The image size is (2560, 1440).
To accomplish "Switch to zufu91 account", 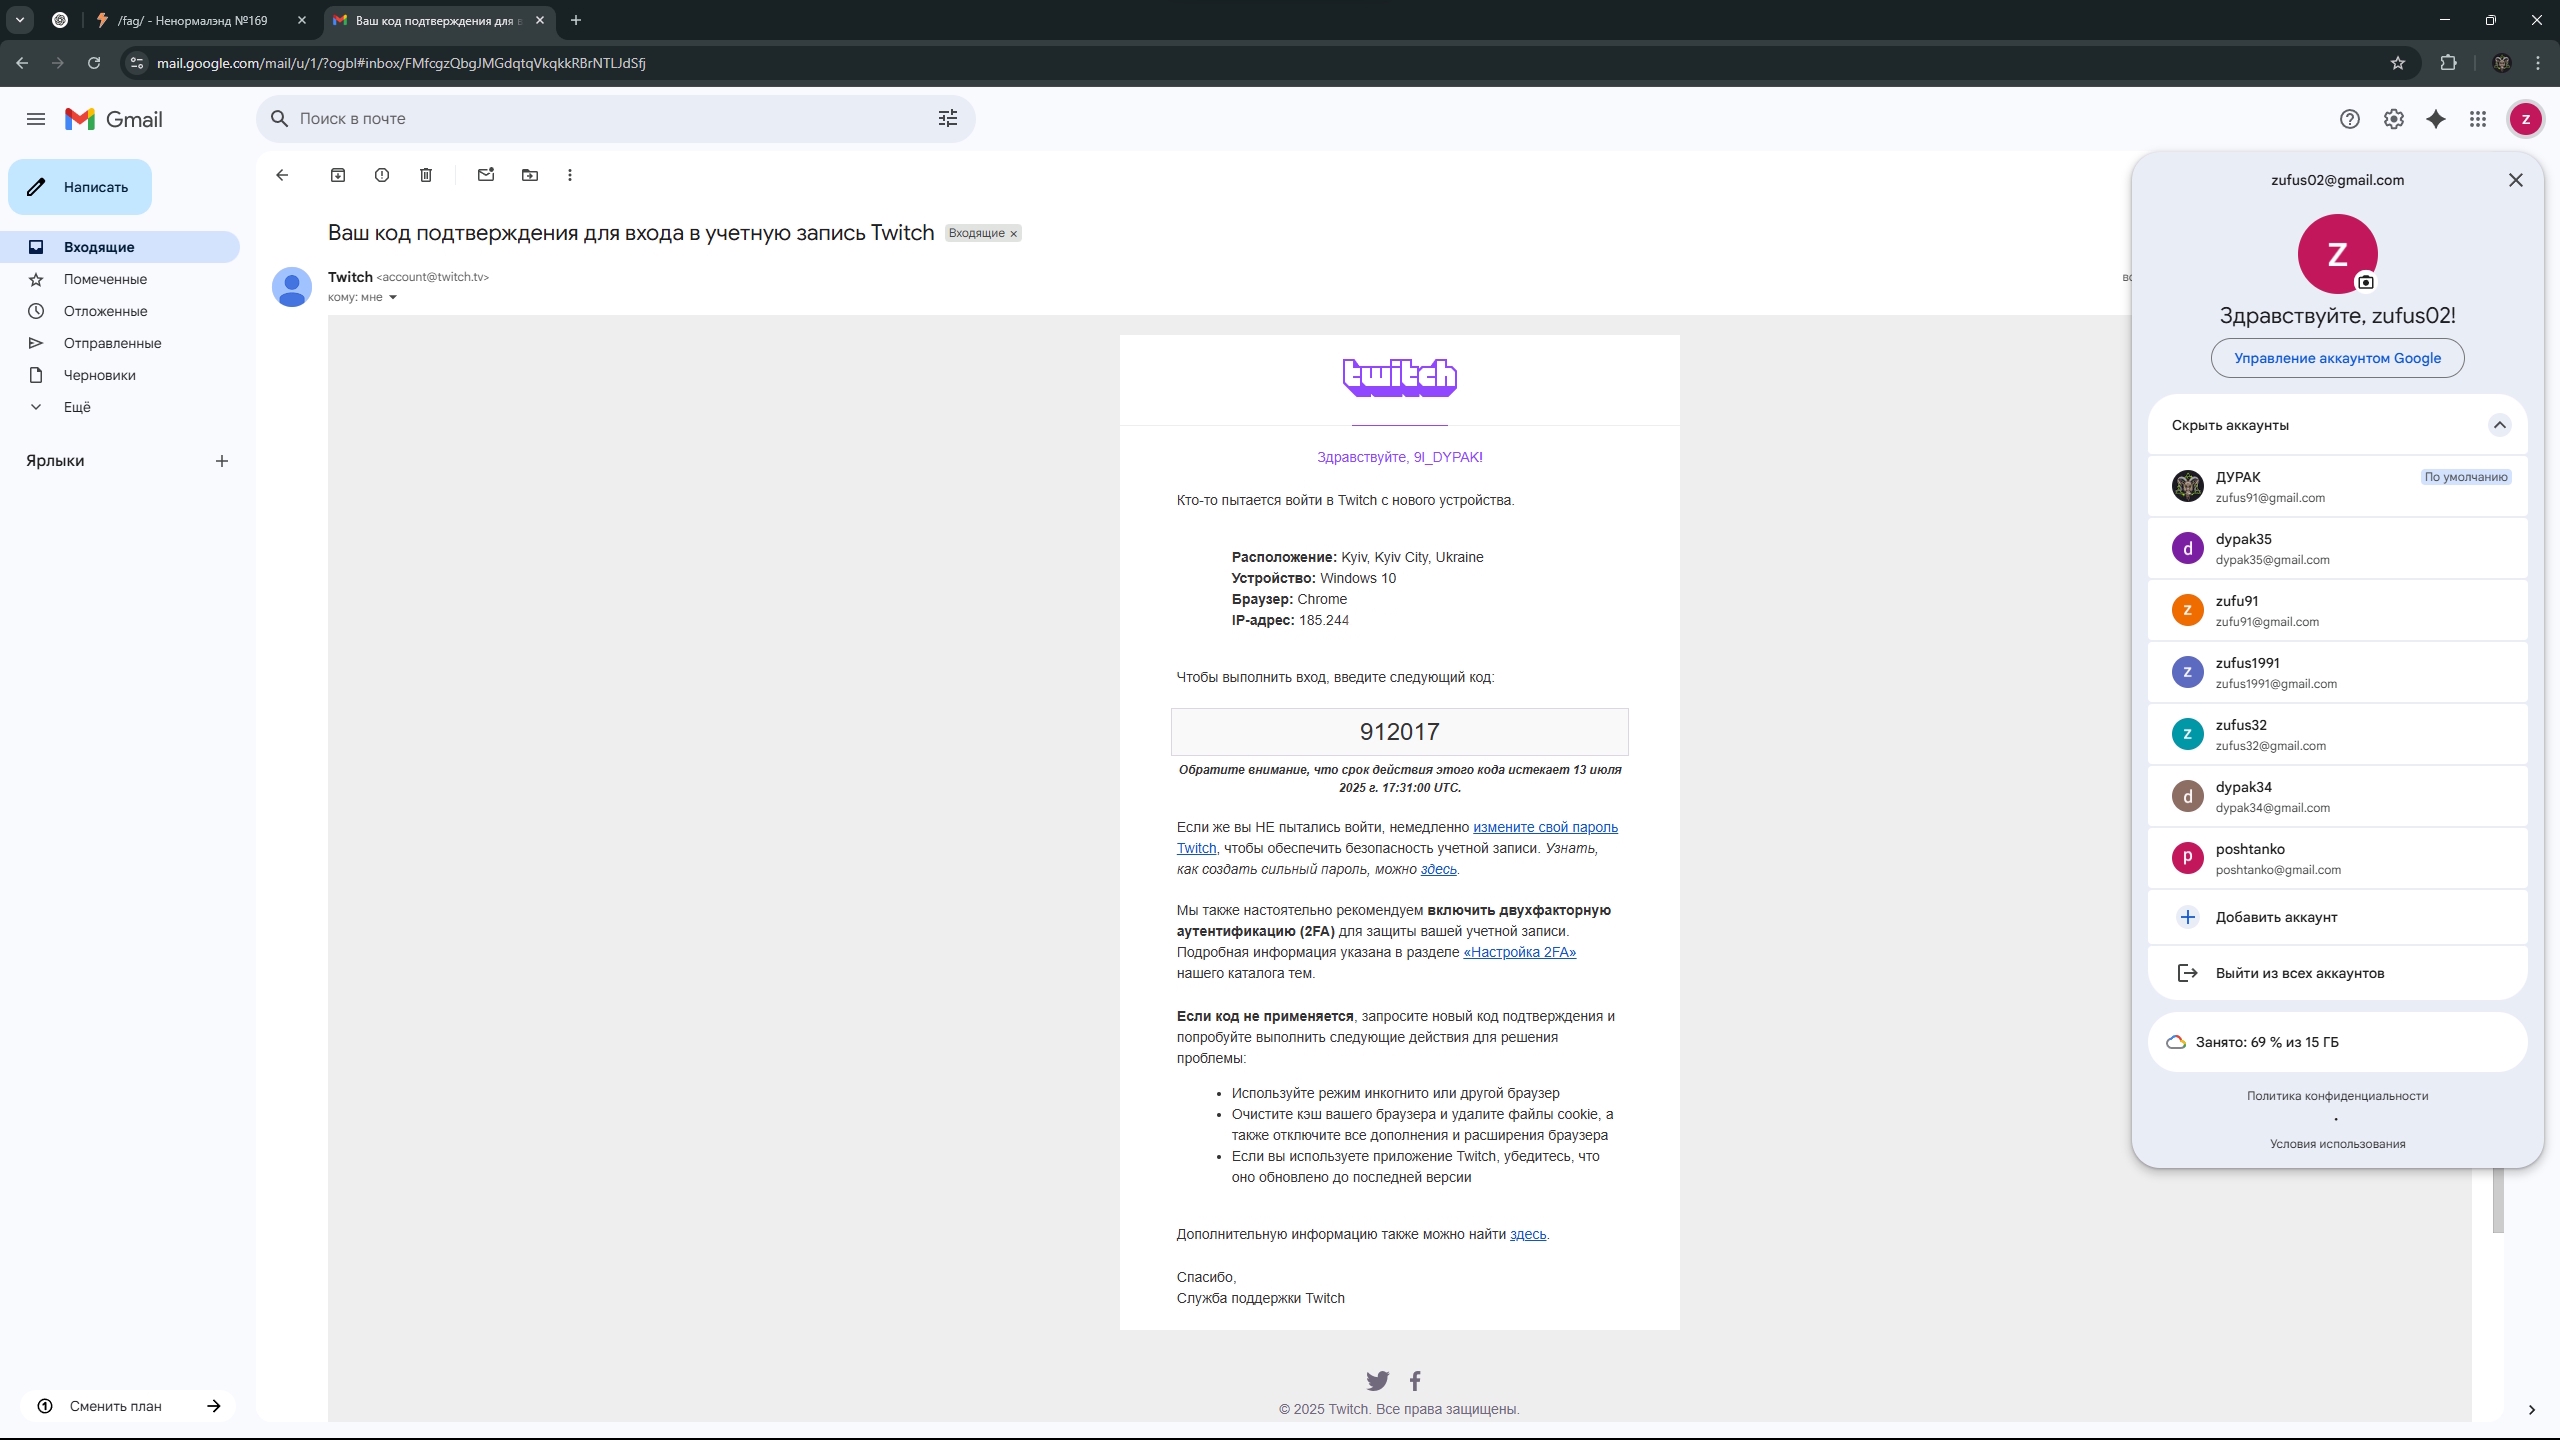I will pyautogui.click(x=2338, y=610).
